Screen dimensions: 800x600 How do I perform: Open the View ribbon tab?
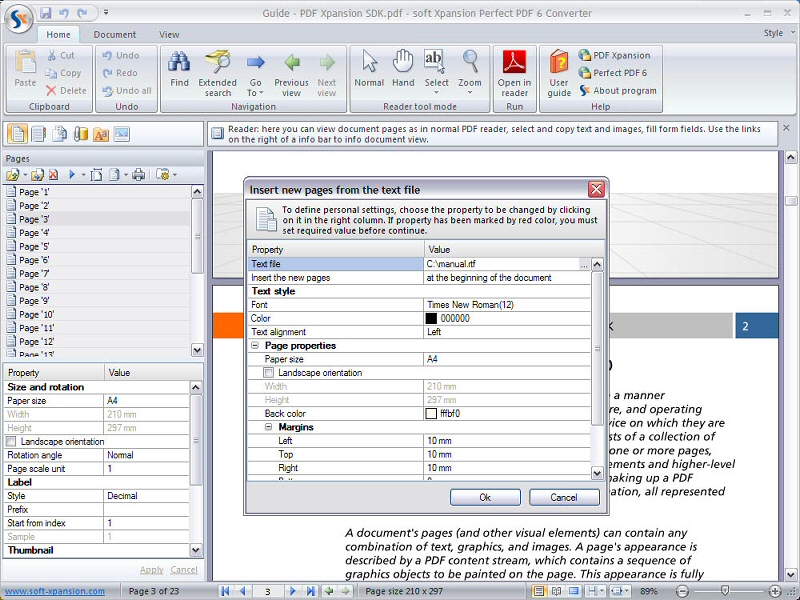pyautogui.click(x=169, y=35)
